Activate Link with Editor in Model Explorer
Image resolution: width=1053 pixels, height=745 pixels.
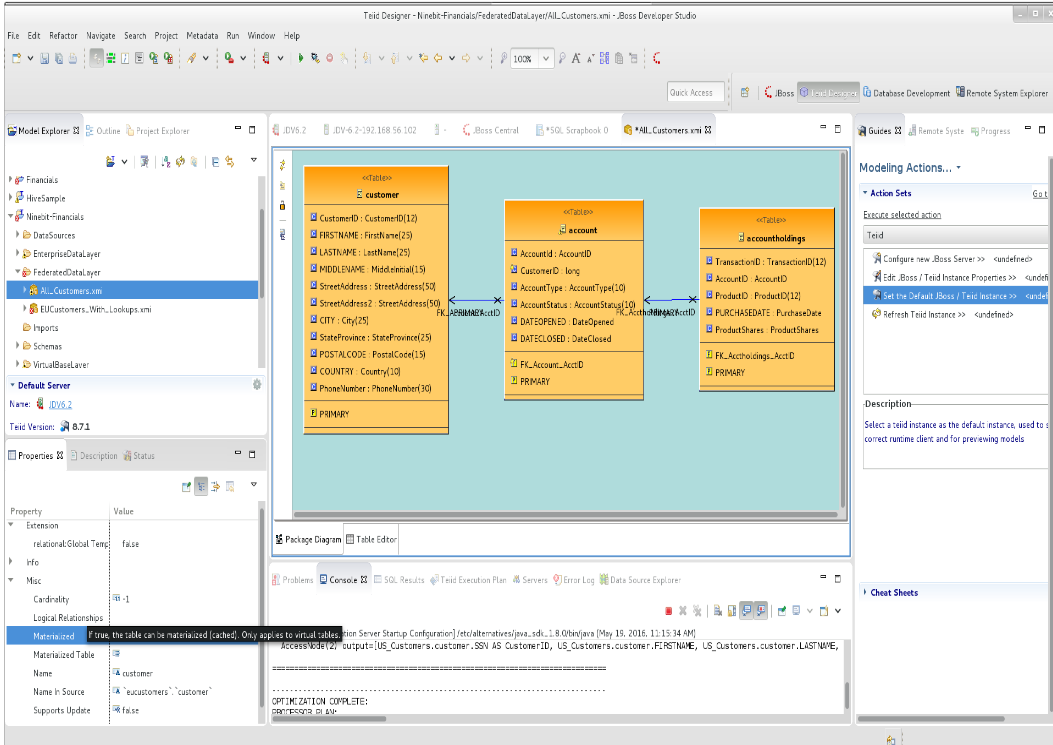pyautogui.click(x=229, y=161)
